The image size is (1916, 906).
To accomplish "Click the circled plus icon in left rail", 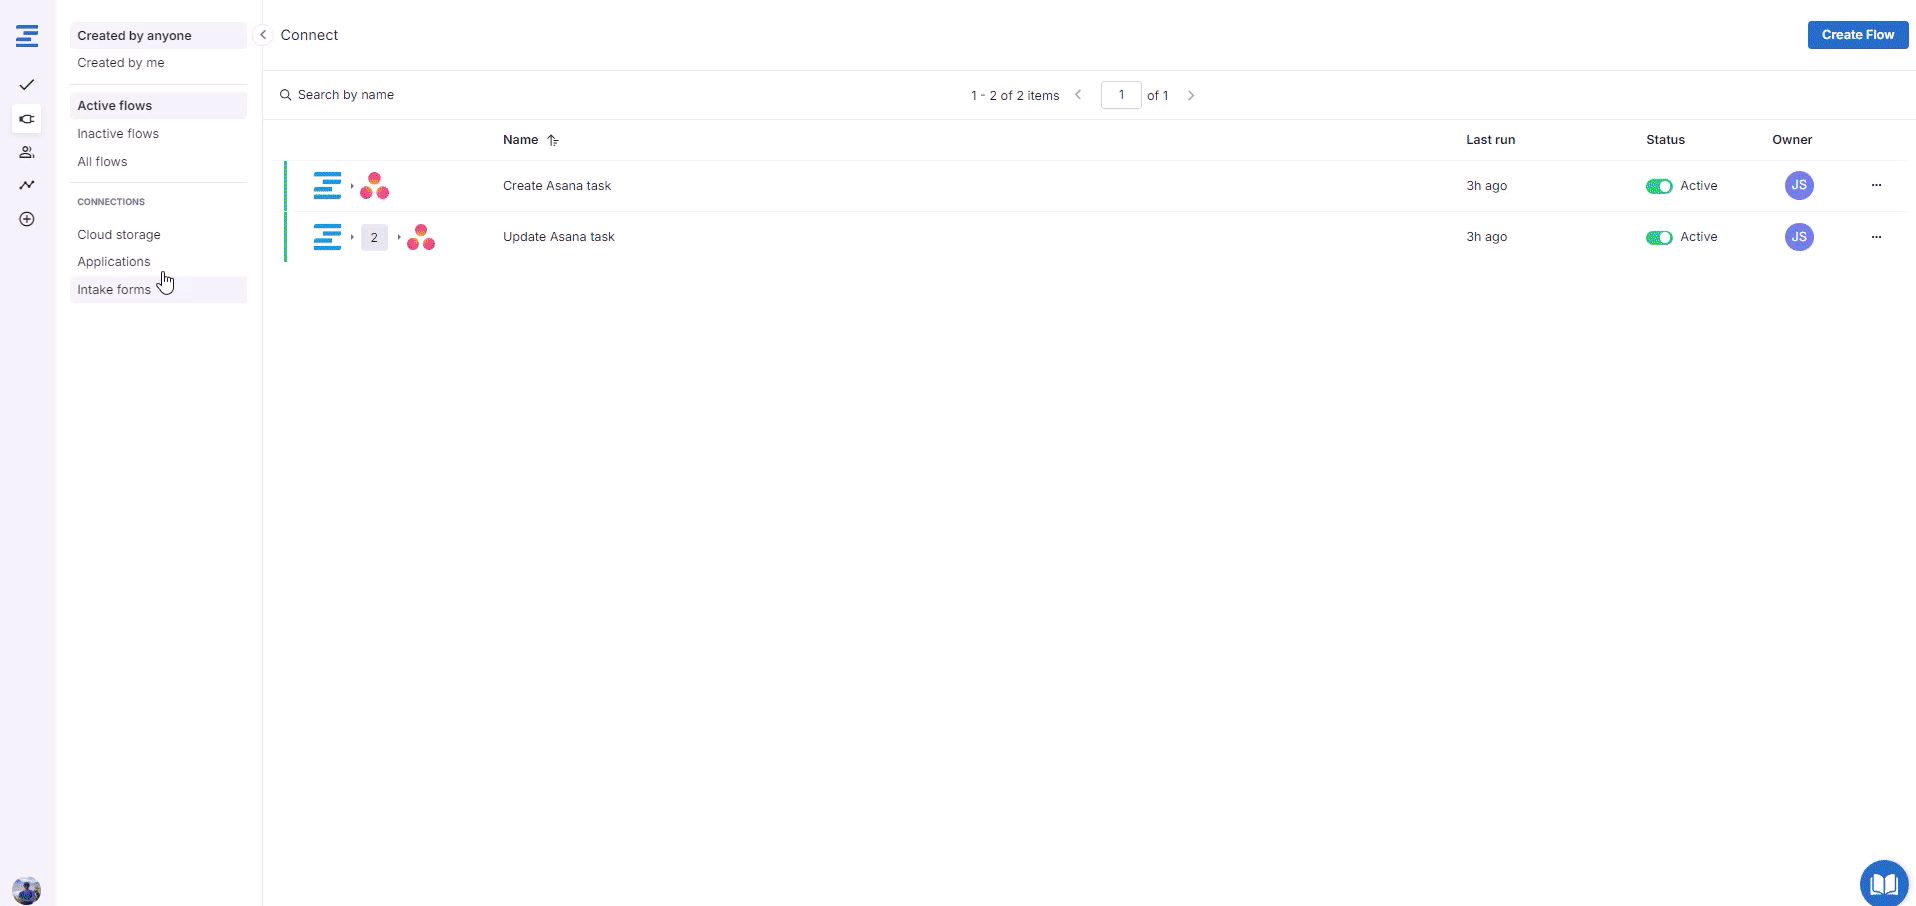I will pyautogui.click(x=27, y=219).
